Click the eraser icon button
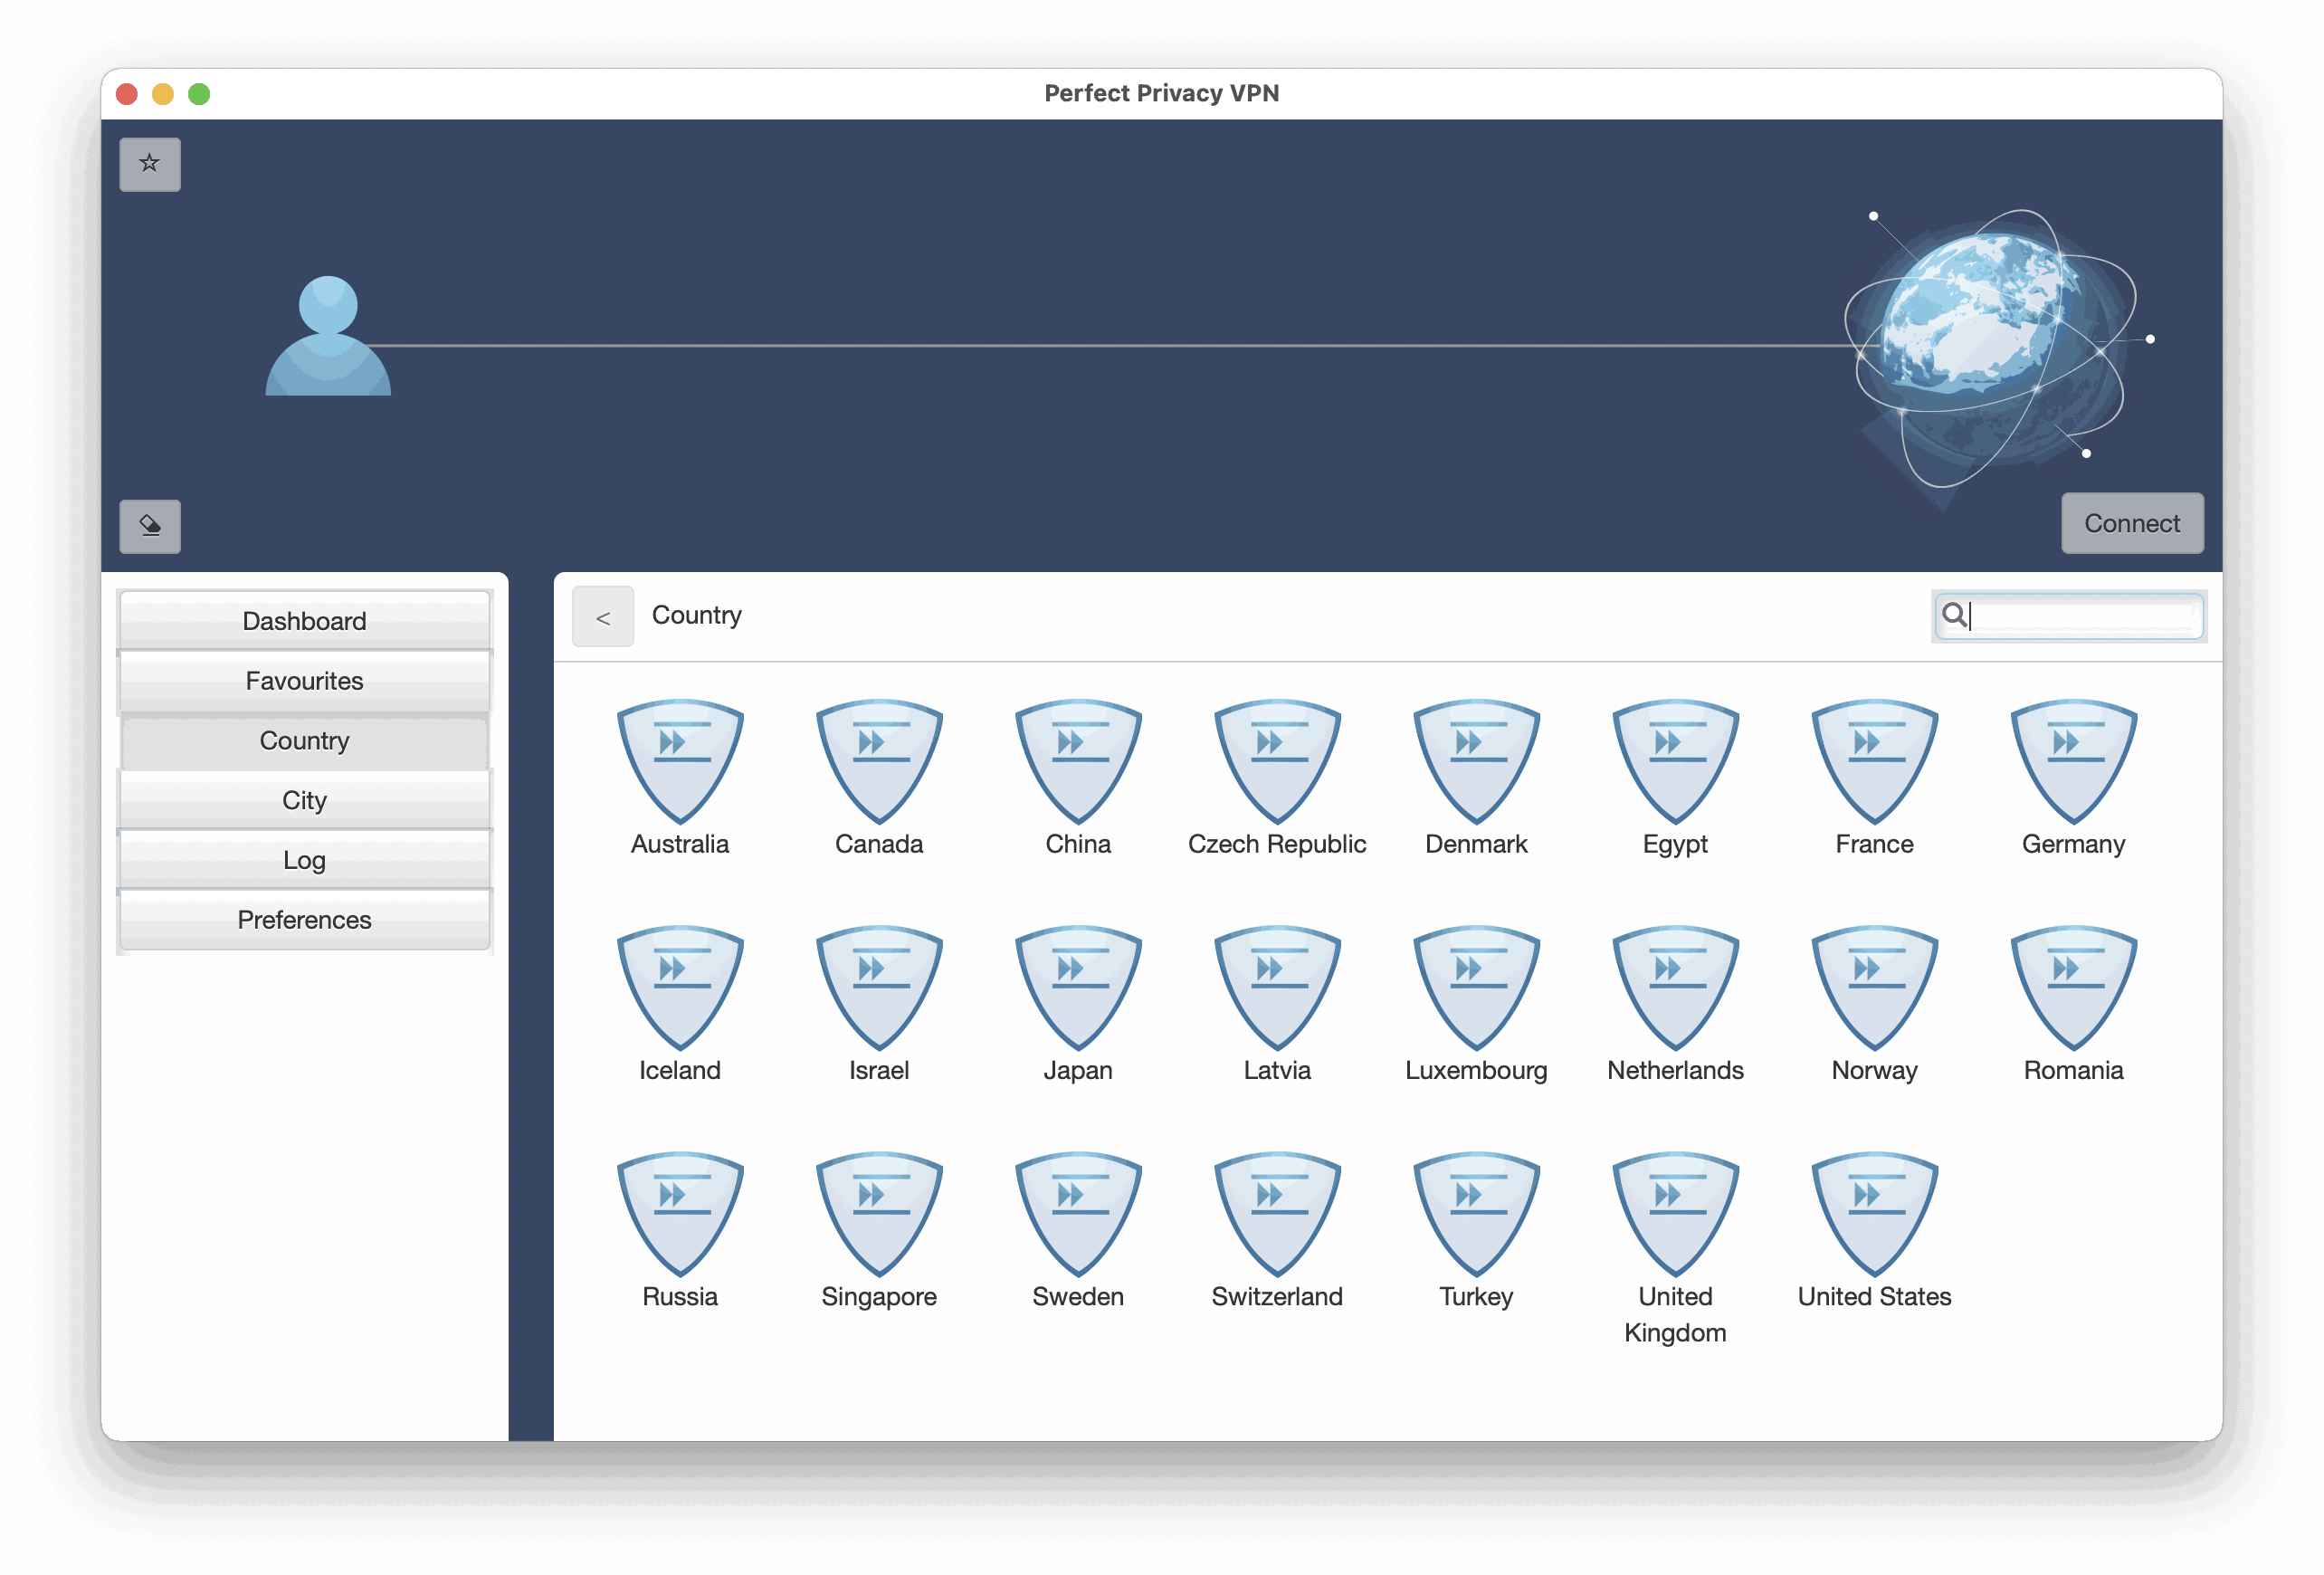 (150, 526)
